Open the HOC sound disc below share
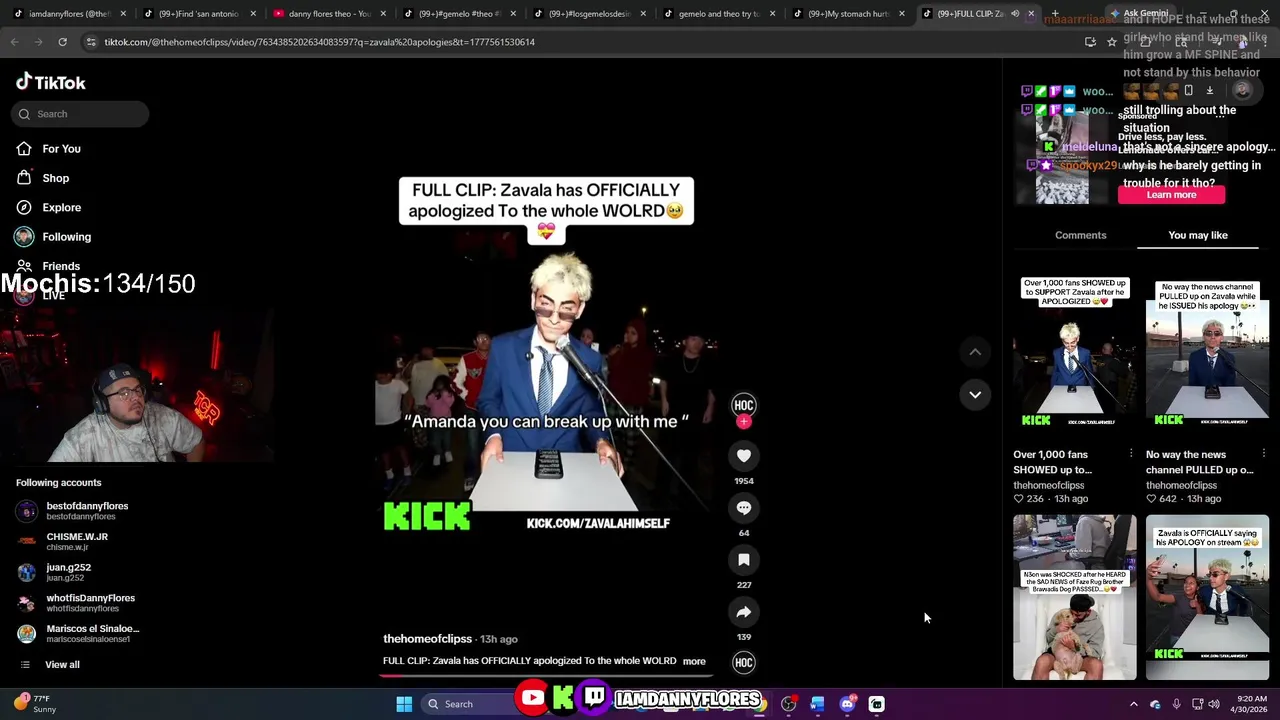 point(744,662)
